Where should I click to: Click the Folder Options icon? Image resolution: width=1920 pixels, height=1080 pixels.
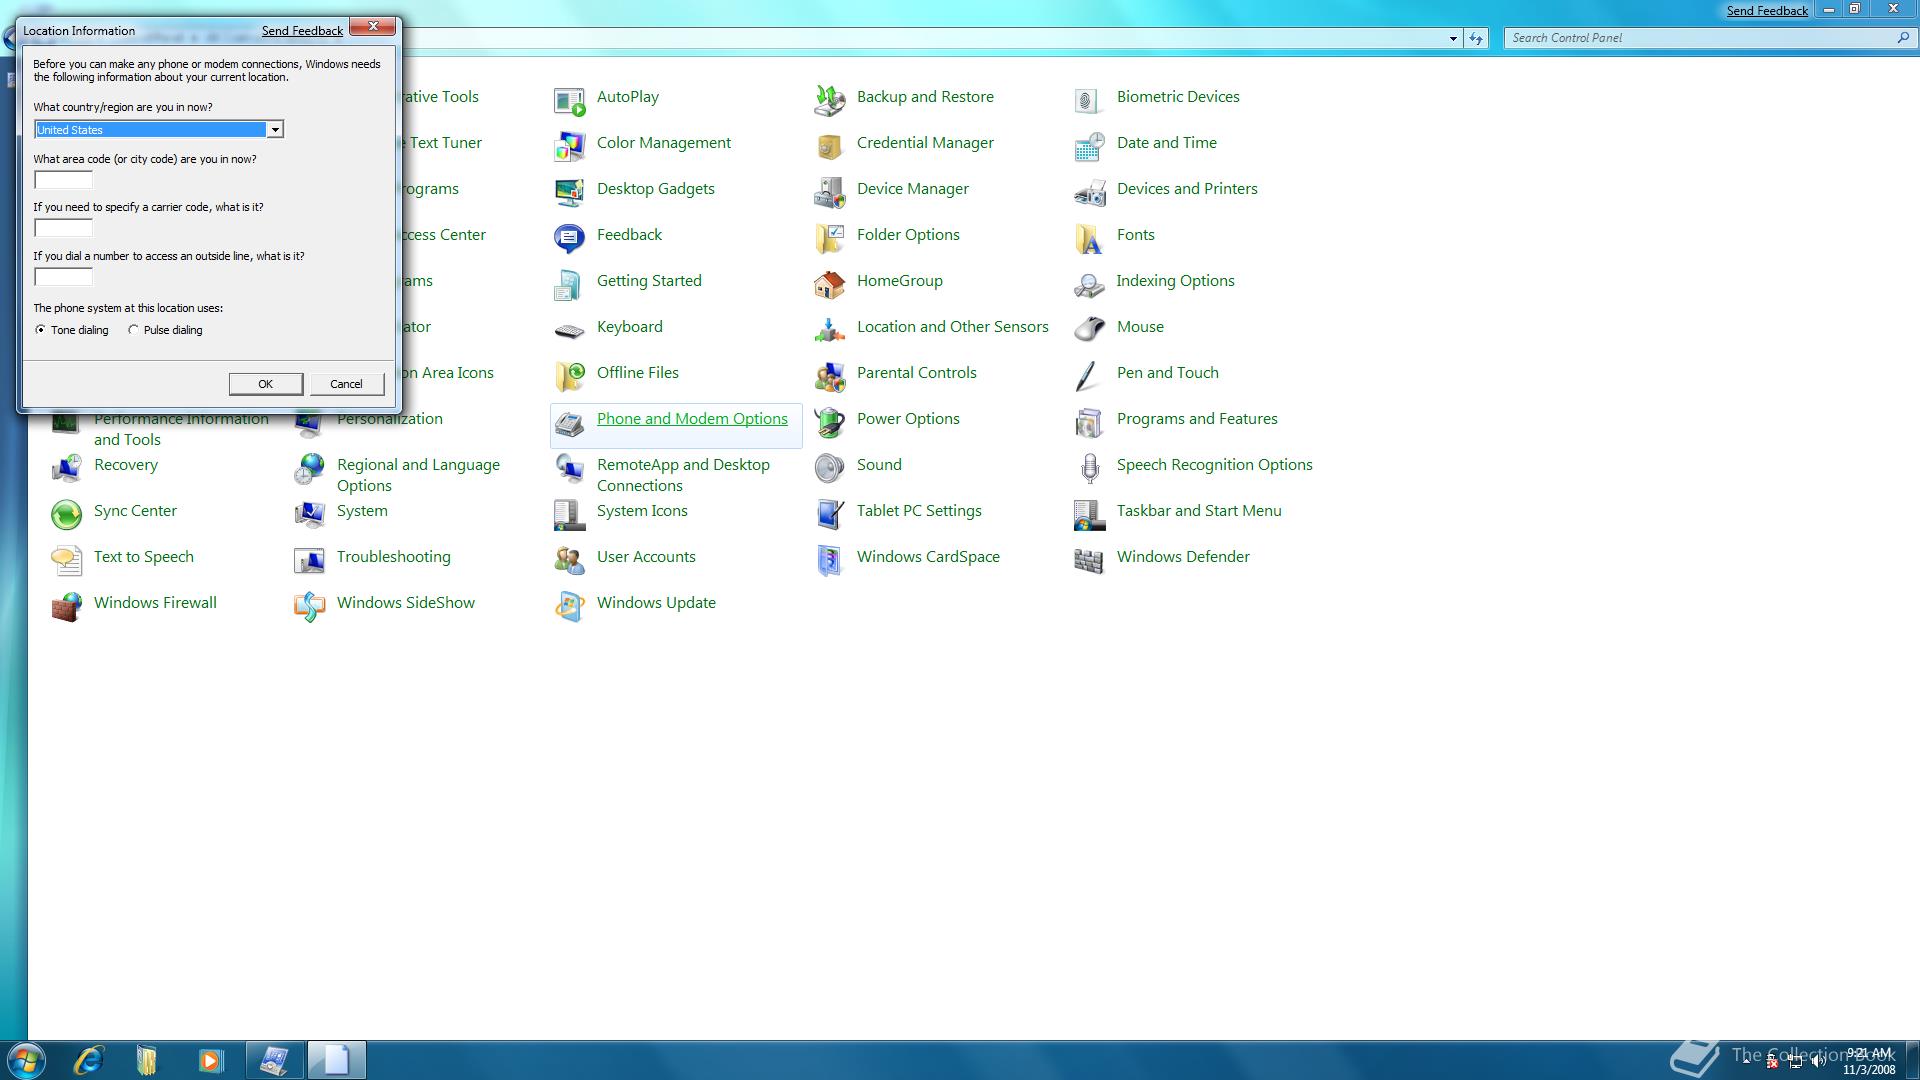click(829, 238)
